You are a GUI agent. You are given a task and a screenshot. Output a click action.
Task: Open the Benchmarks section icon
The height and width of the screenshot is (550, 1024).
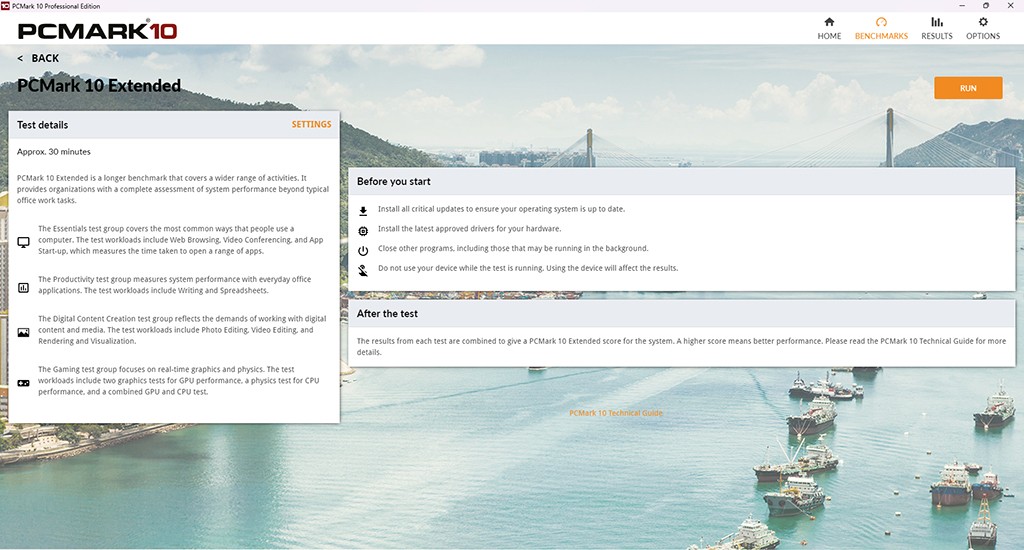(x=881, y=22)
